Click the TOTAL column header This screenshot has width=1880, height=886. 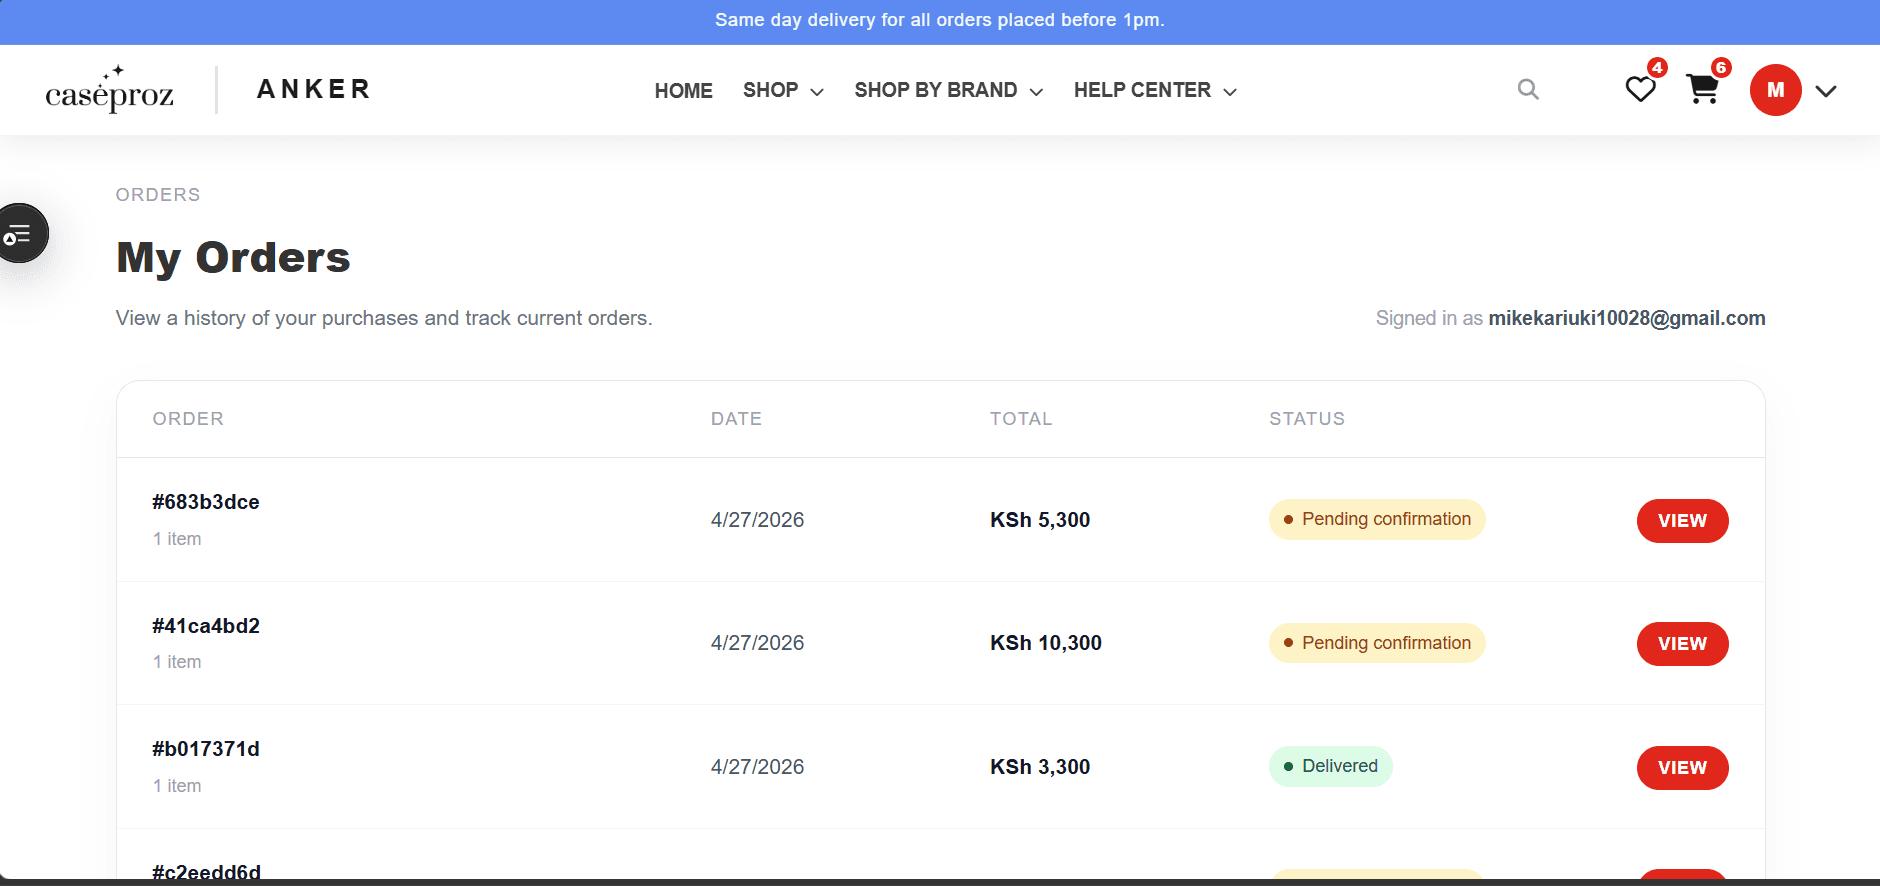click(1021, 419)
